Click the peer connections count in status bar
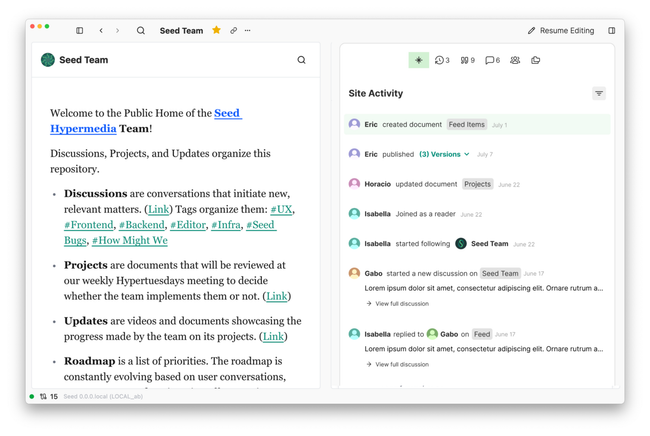Viewport: 650px width, 436px height. coord(48,397)
